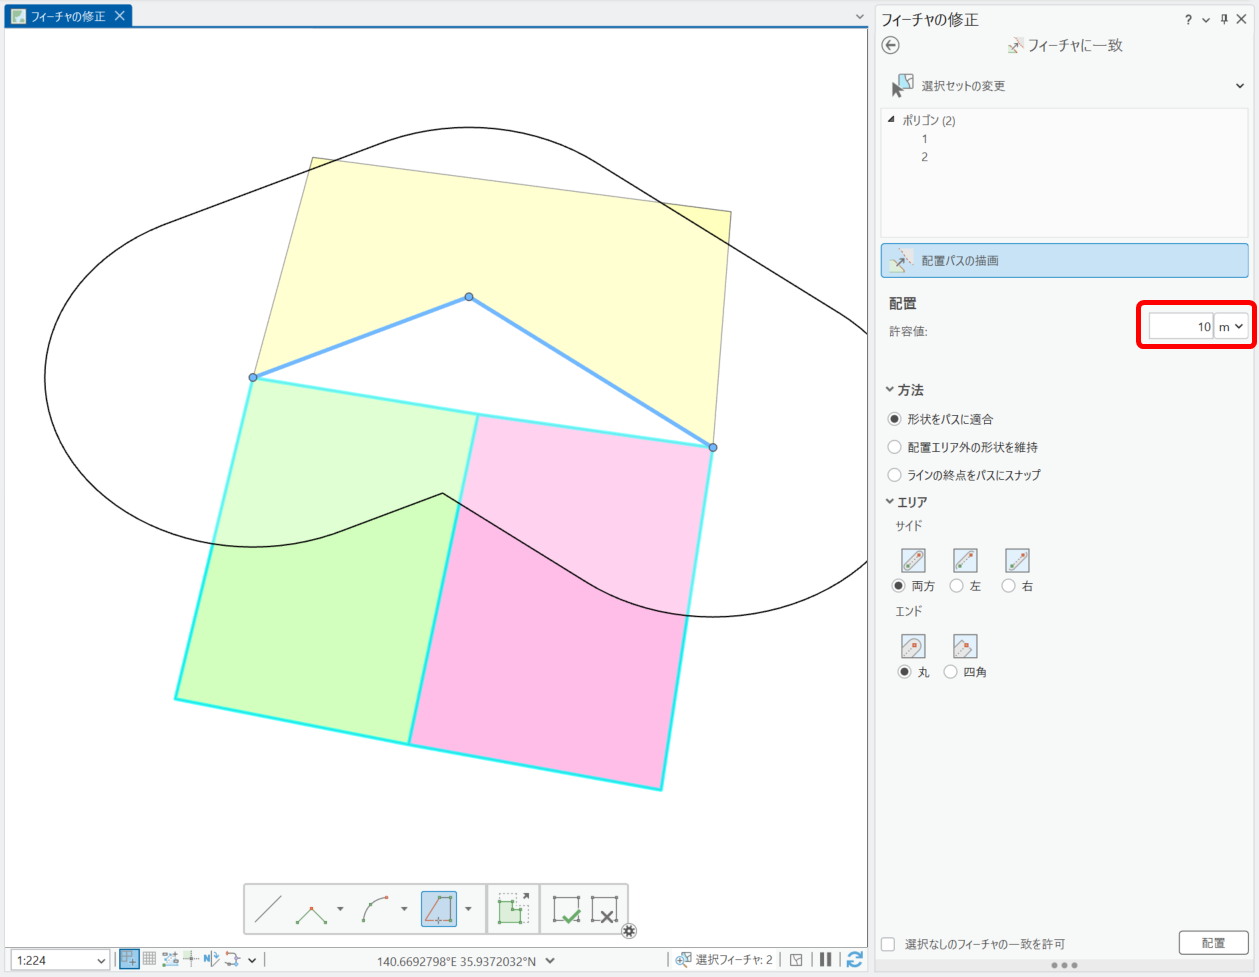
Task: Select item 2 under ポリゴン tree
Action: [924, 157]
